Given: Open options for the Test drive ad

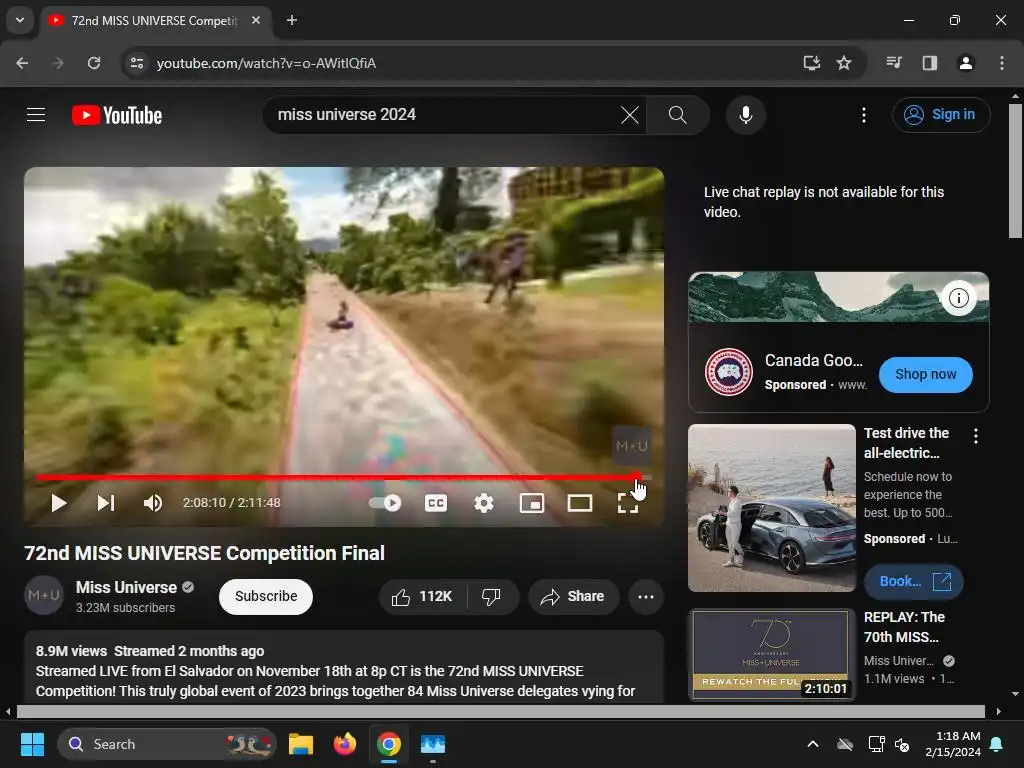Looking at the screenshot, I should pos(976,436).
